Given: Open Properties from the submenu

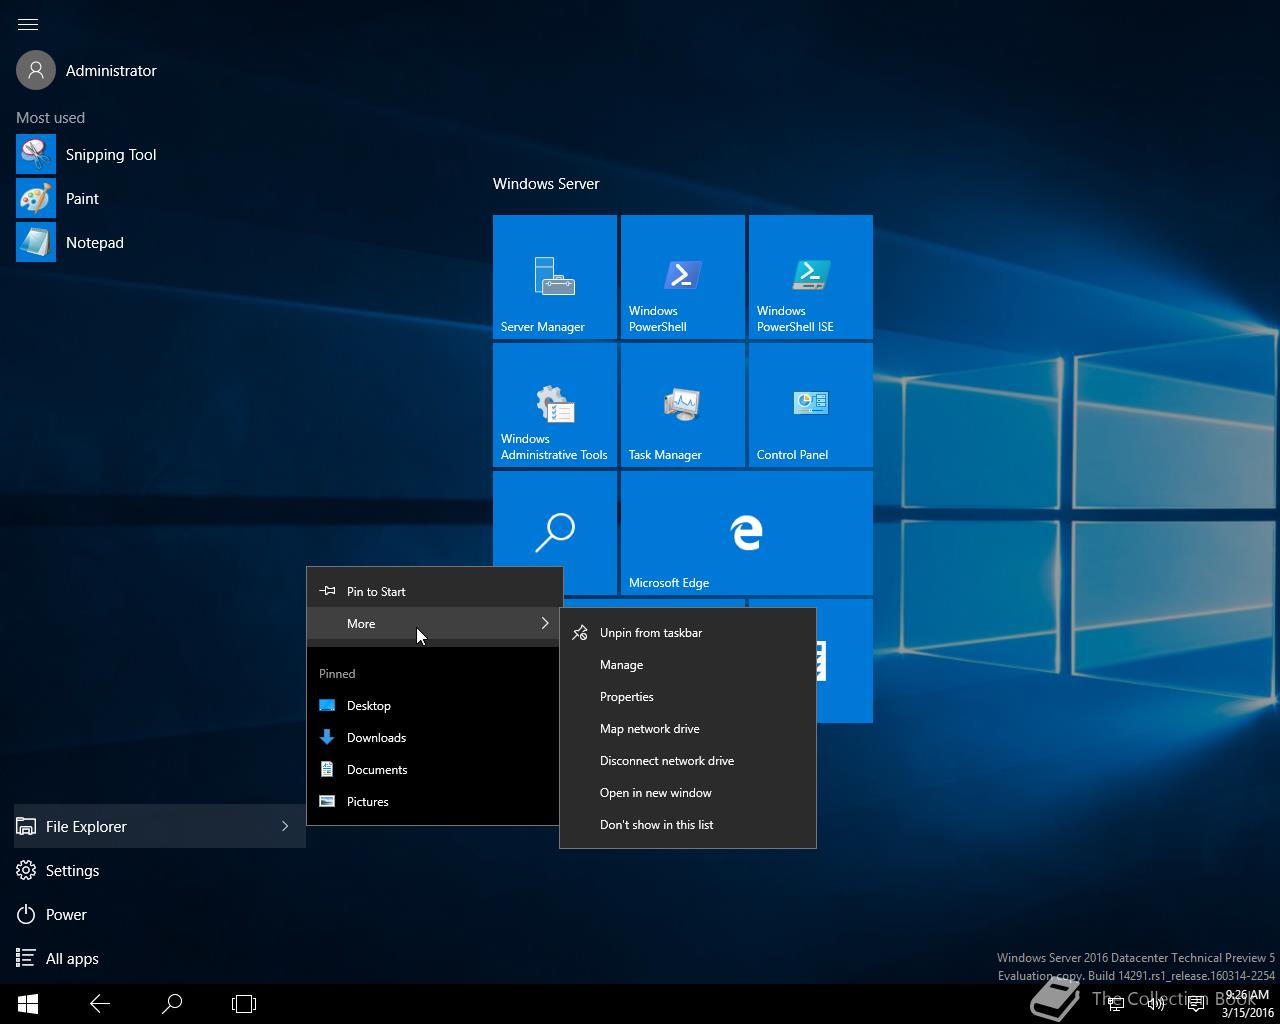Looking at the screenshot, I should (688, 696).
